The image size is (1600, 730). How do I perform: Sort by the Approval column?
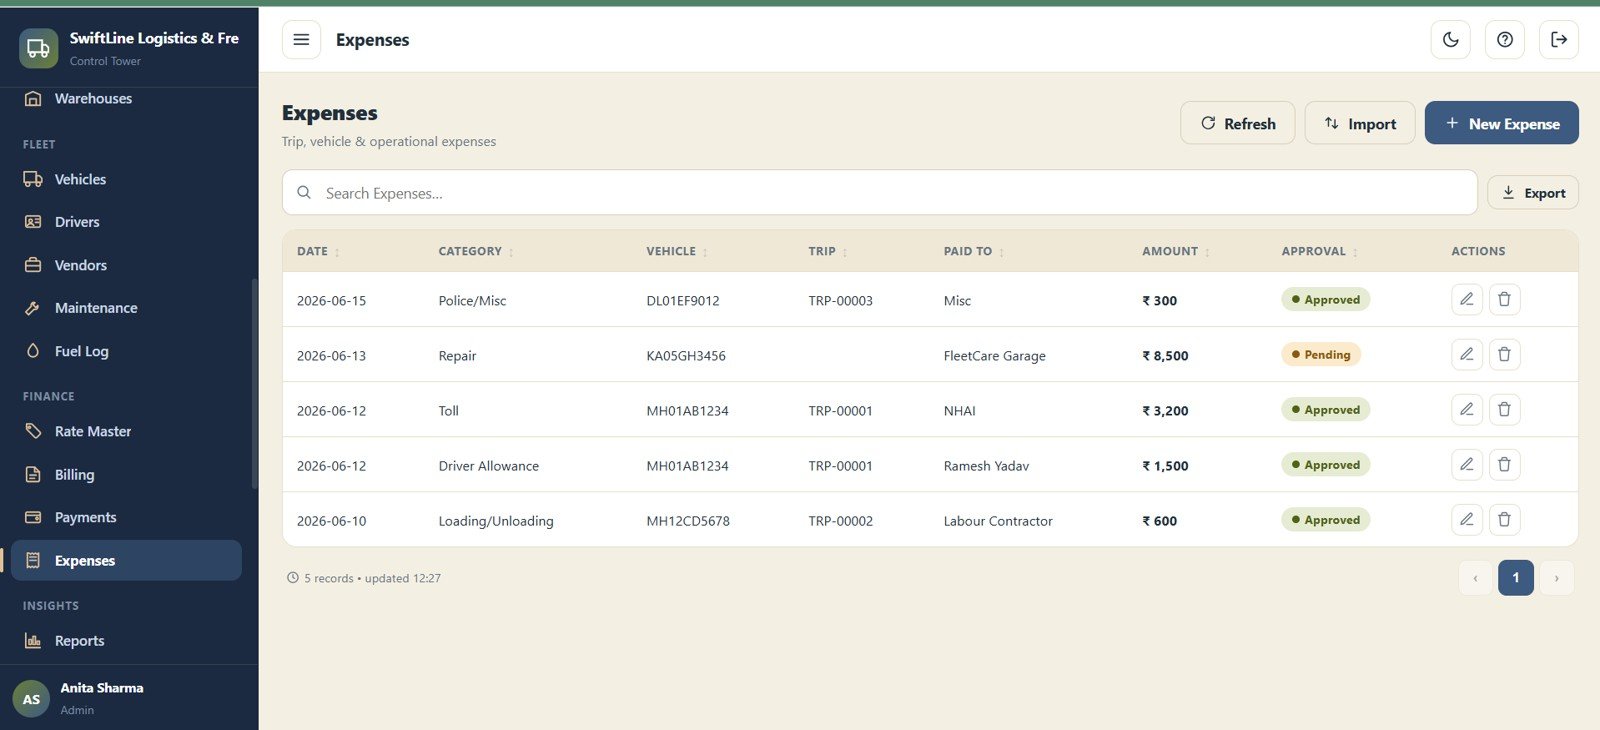[1320, 251]
